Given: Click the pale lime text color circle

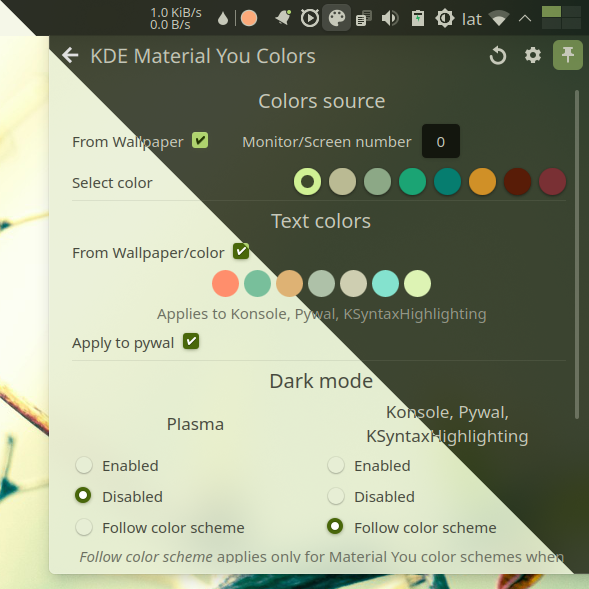Looking at the screenshot, I should [417, 284].
